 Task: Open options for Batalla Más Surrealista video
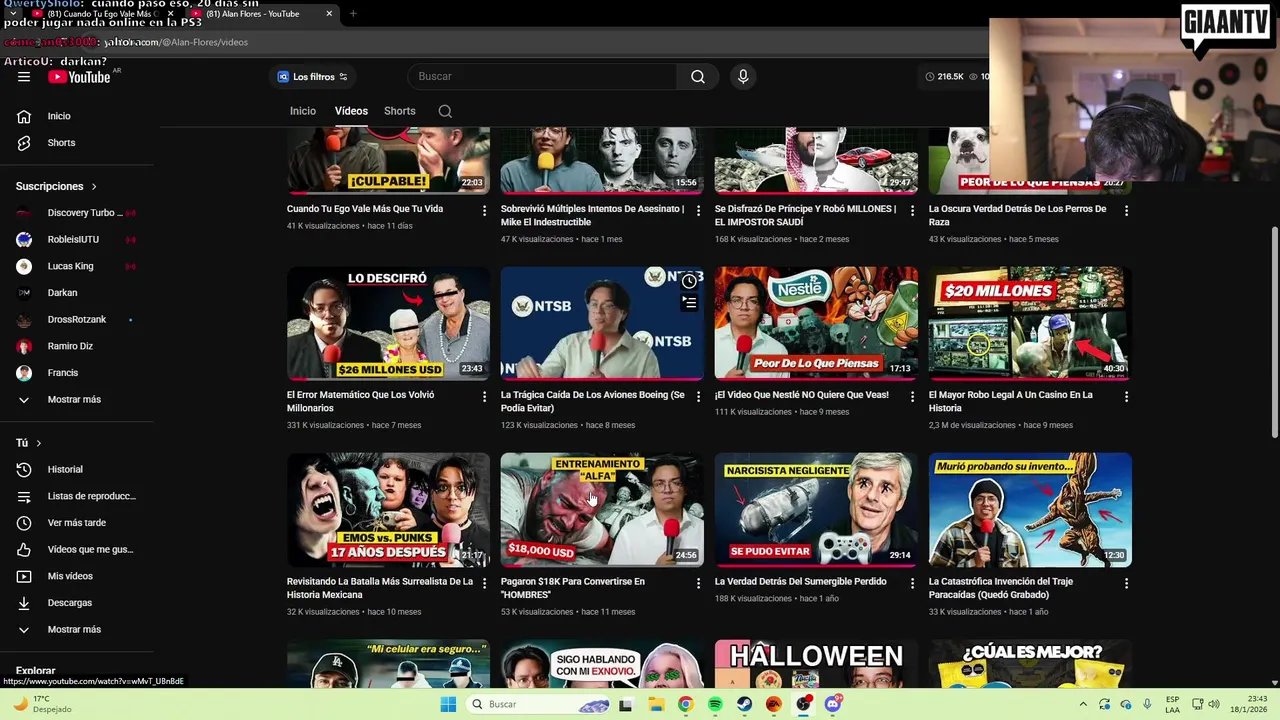point(485,583)
